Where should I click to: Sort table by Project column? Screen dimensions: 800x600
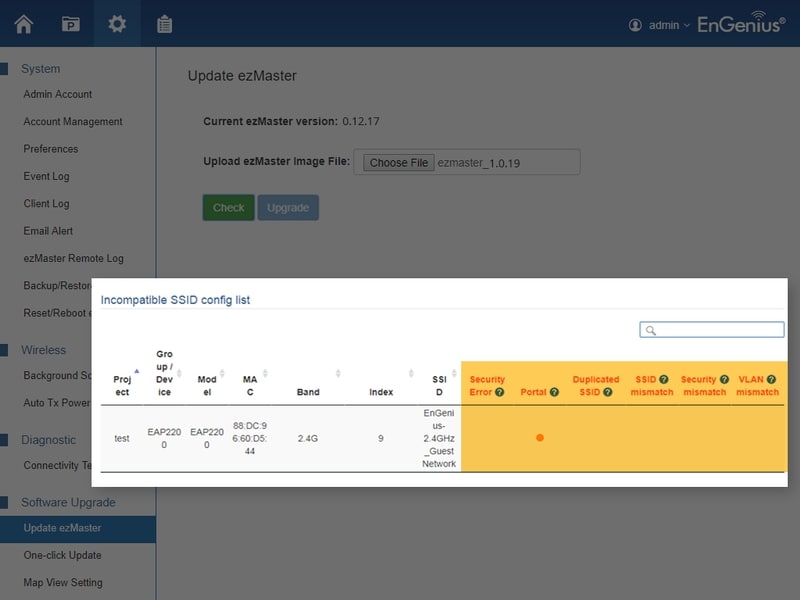(122, 384)
